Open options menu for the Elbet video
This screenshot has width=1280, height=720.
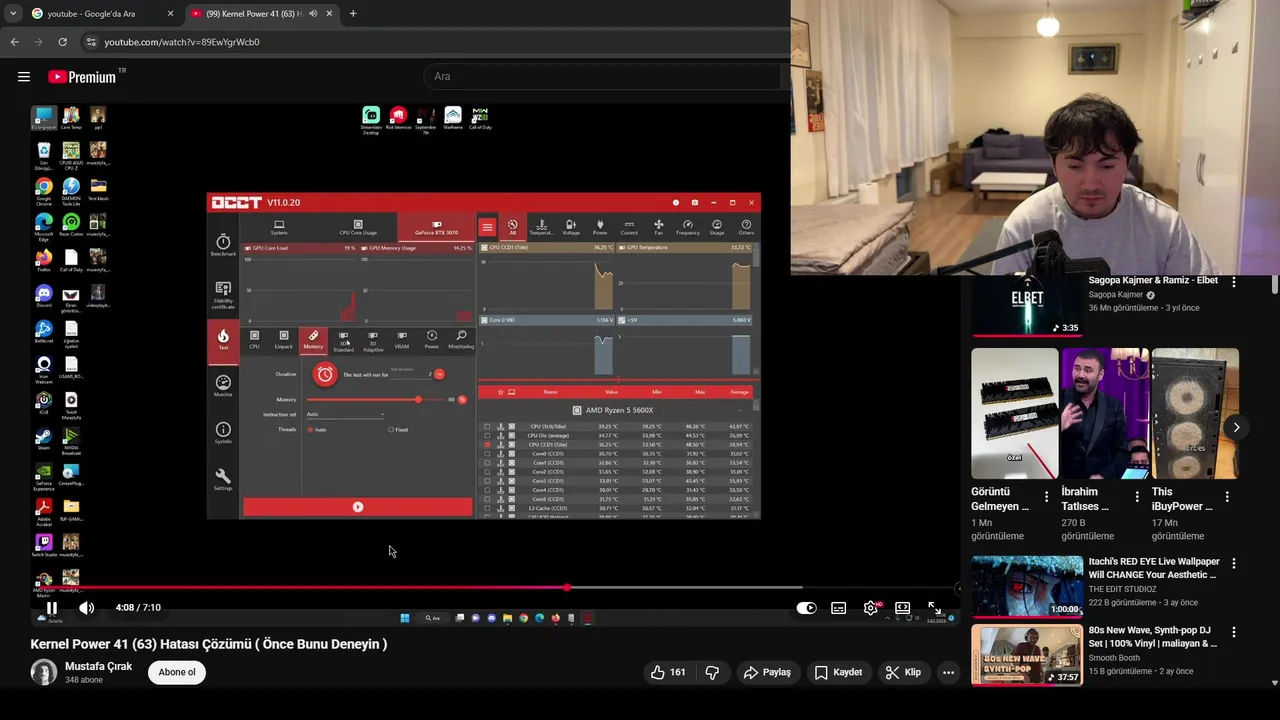pos(1233,283)
